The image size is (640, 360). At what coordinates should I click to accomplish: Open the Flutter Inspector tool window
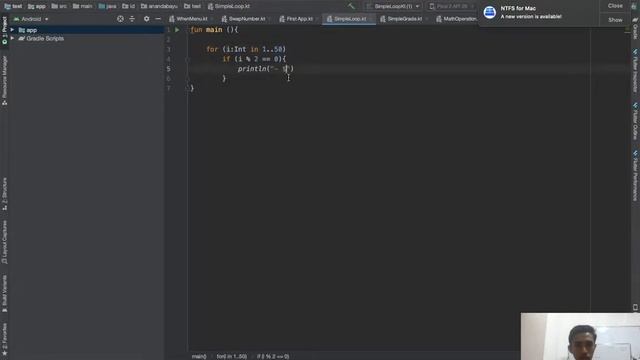(635, 71)
